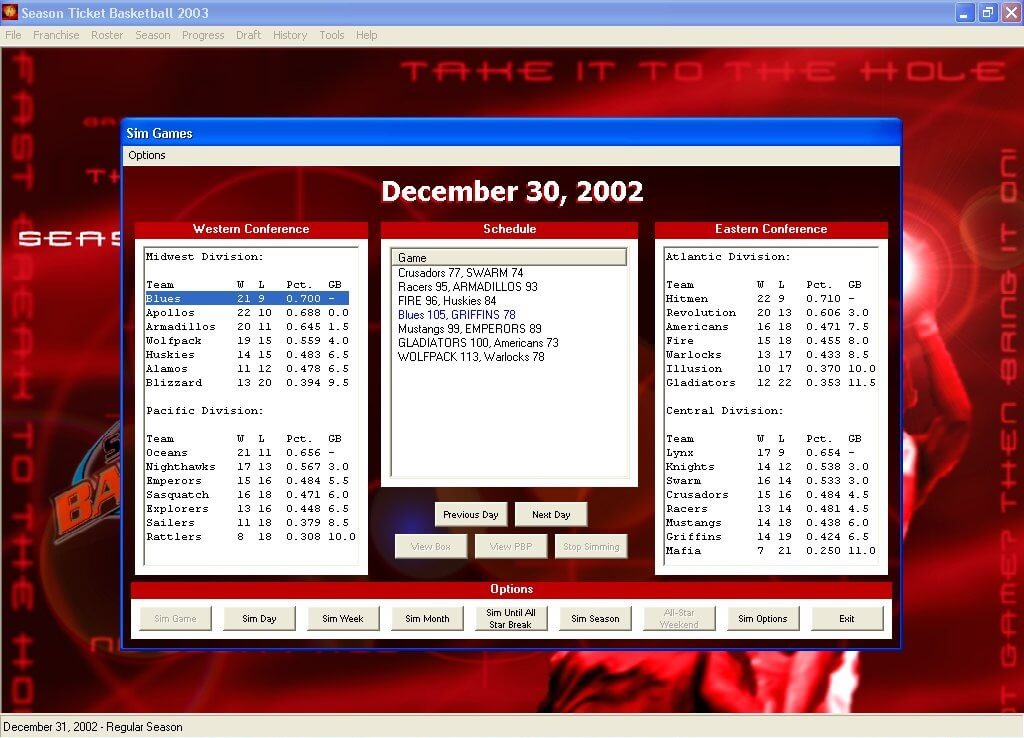The width and height of the screenshot is (1024, 738).
Task: Select the Blues row in Midwest Division
Action: tap(247, 298)
